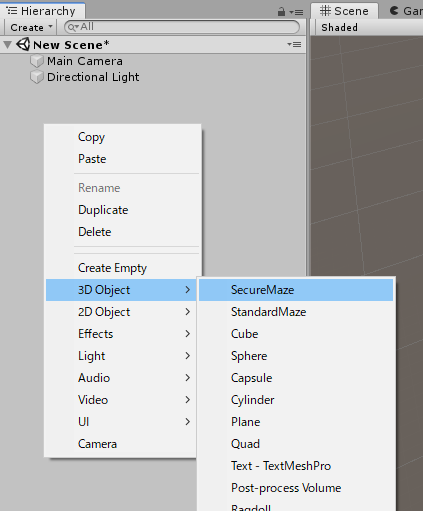Create a Cylinder from the submenu
Image resolution: width=423 pixels, height=511 pixels.
(296, 400)
